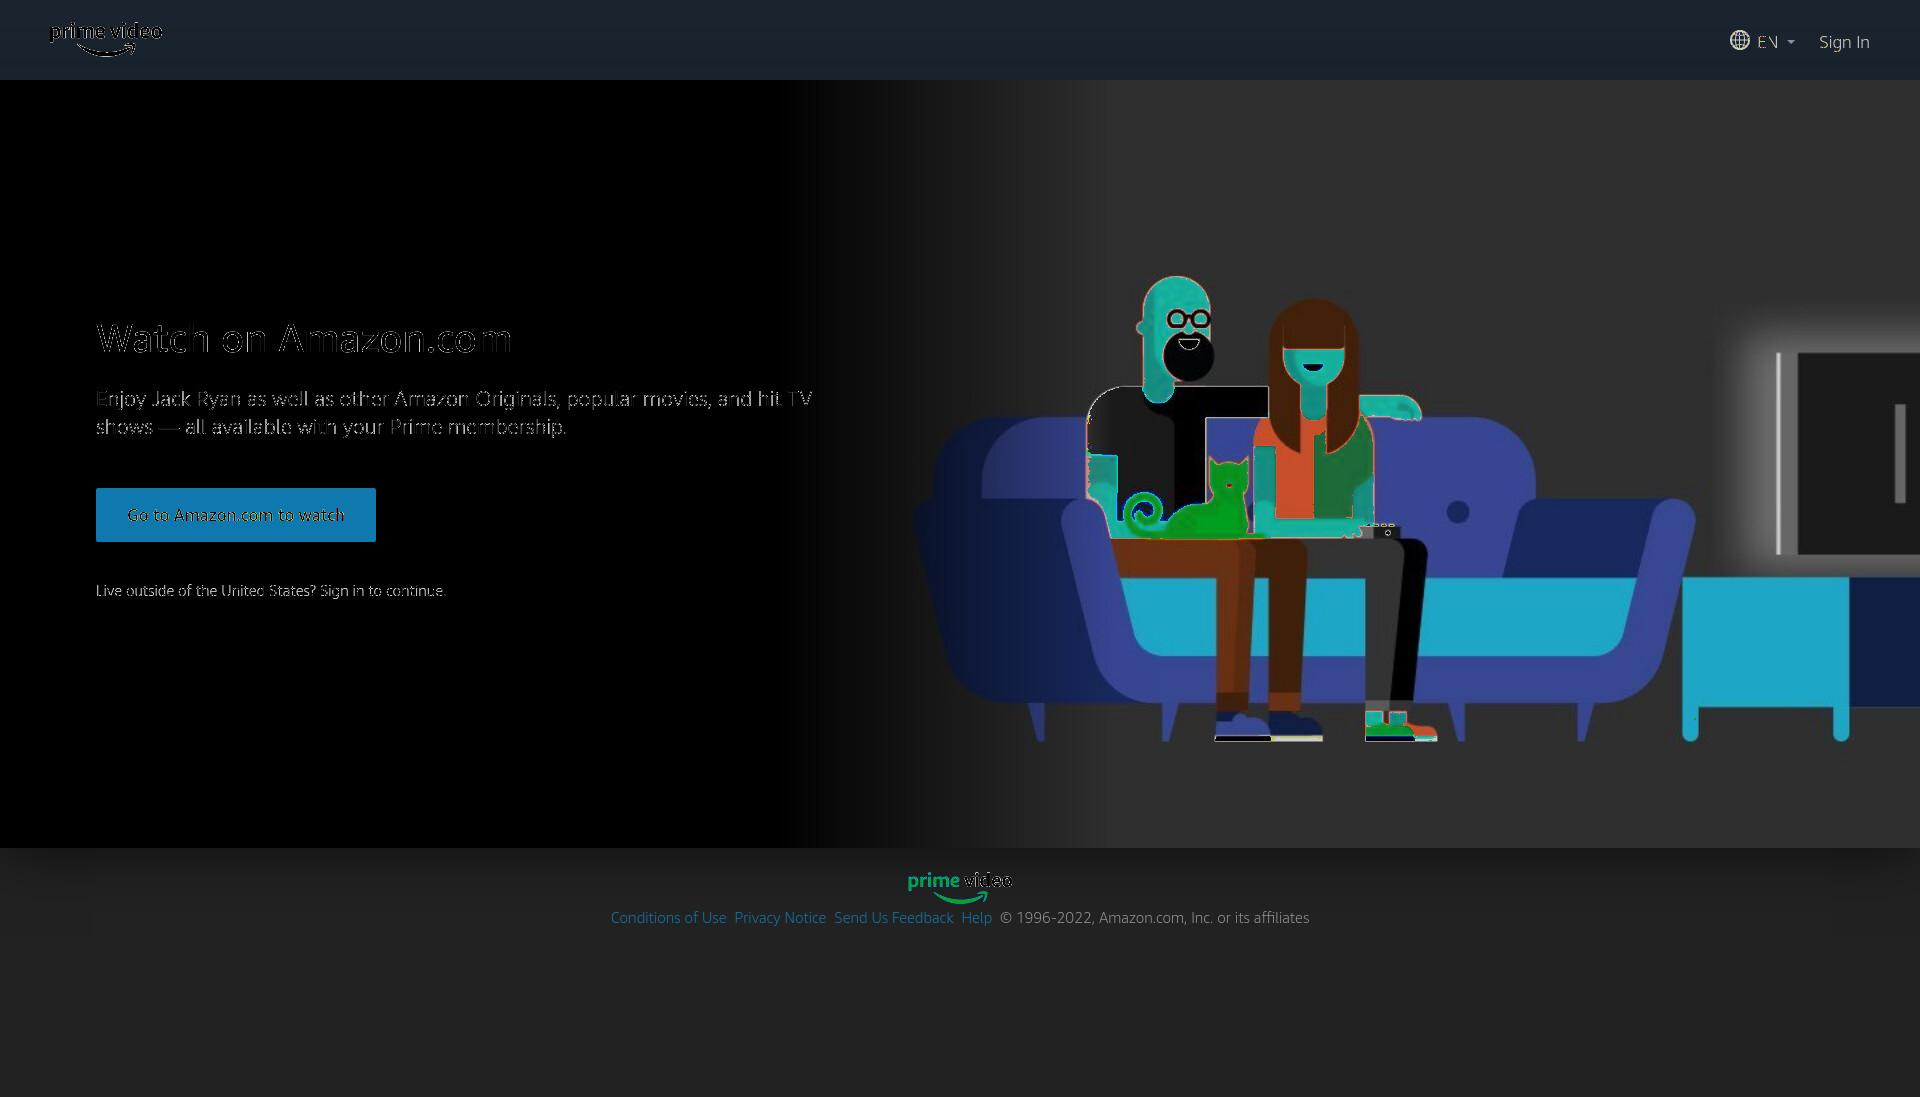The height and width of the screenshot is (1097, 1920).
Task: Click the copyright 1996-2022 Amazon.com text
Action: [1154, 918]
